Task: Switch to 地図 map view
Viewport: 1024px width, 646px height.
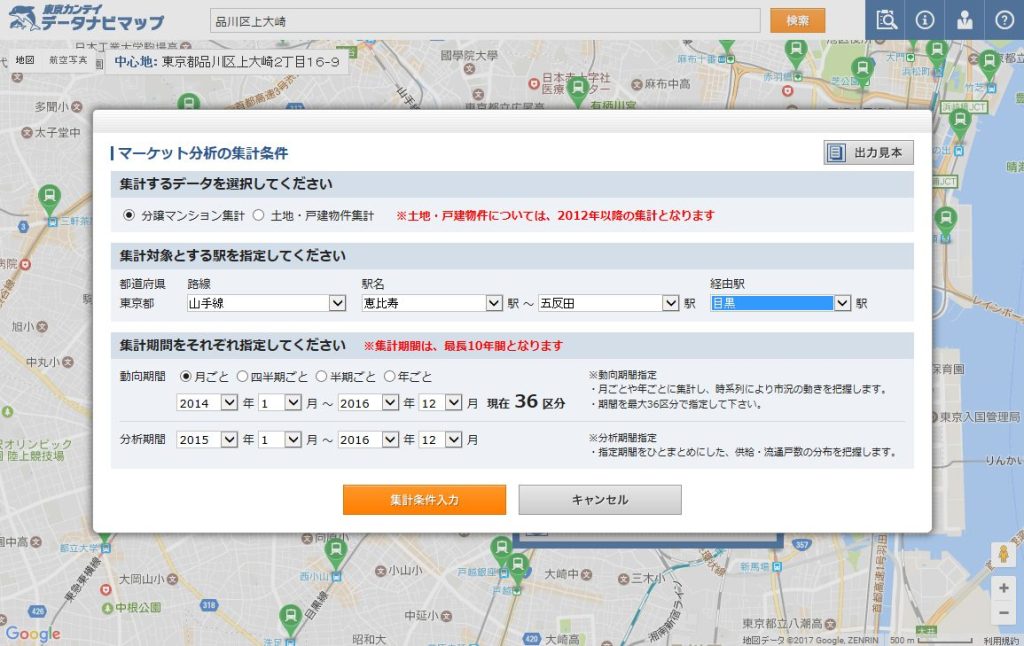Action: pyautogui.click(x=24, y=61)
